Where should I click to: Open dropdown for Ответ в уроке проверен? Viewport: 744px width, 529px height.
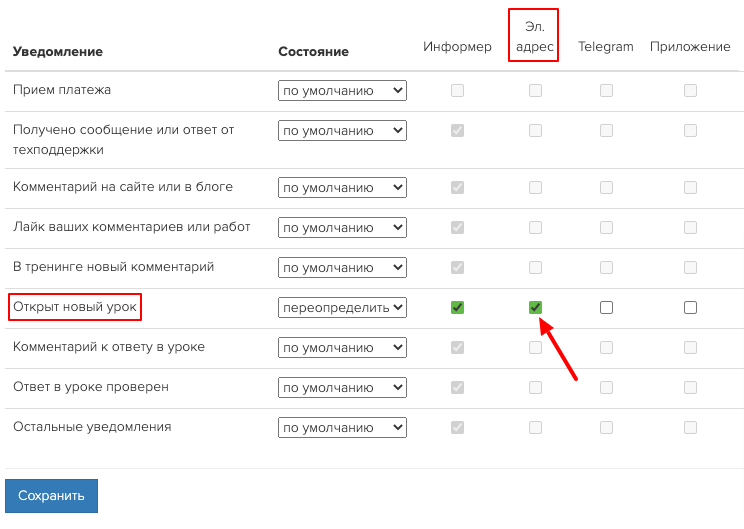point(343,388)
